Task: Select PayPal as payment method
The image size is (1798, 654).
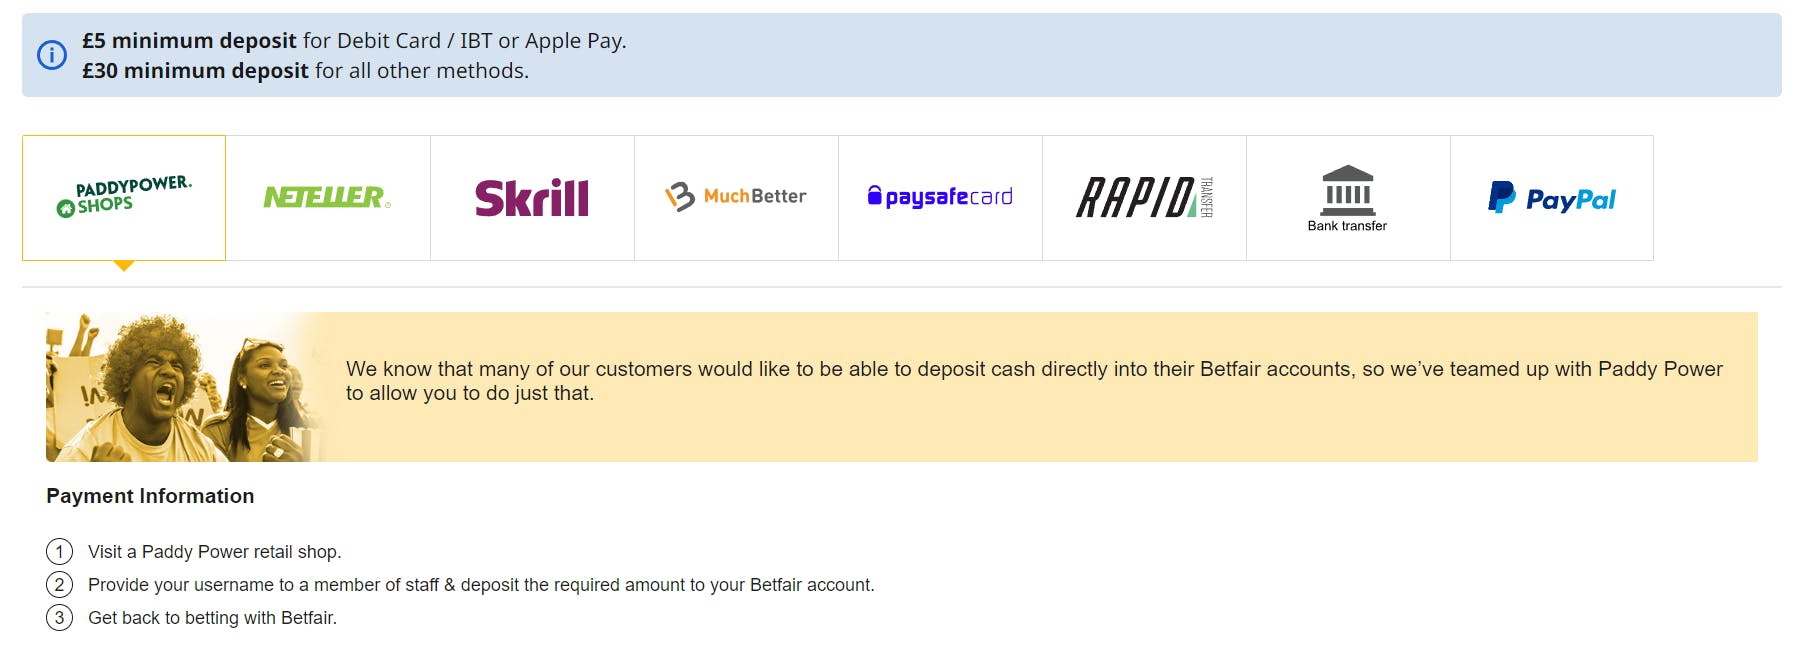Action: coord(1552,198)
